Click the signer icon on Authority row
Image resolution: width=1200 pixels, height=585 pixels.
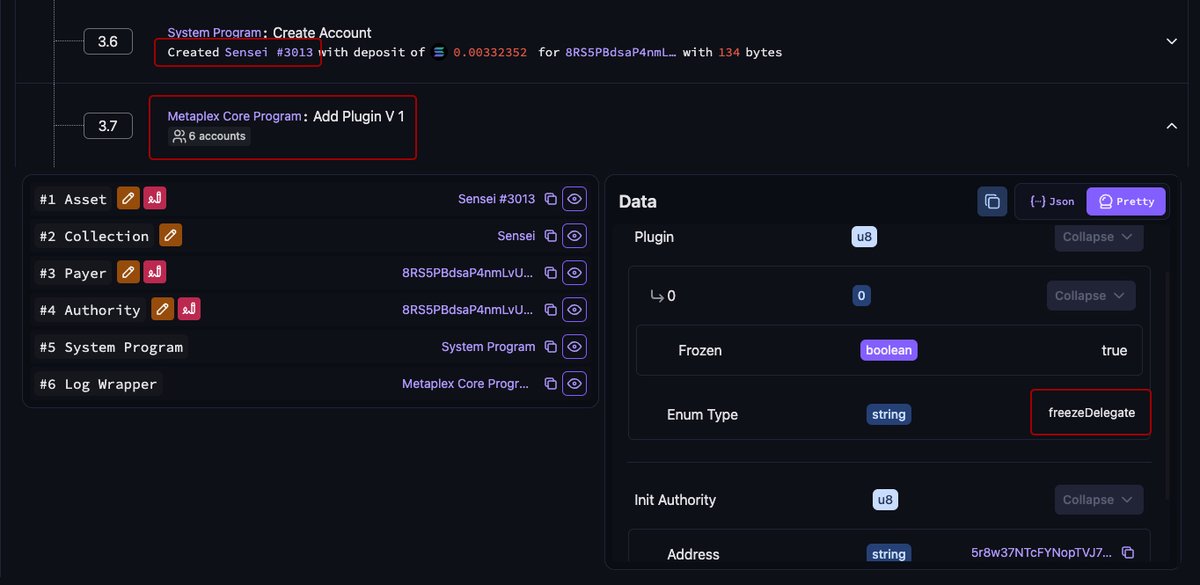point(189,309)
